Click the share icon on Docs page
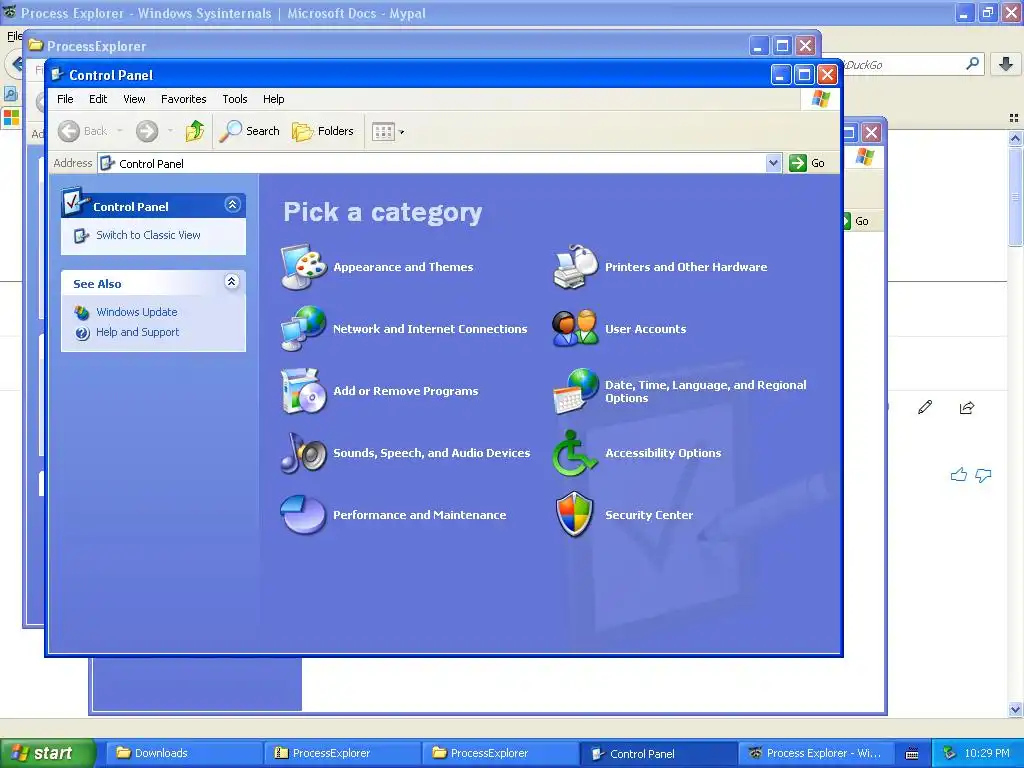 (x=967, y=408)
